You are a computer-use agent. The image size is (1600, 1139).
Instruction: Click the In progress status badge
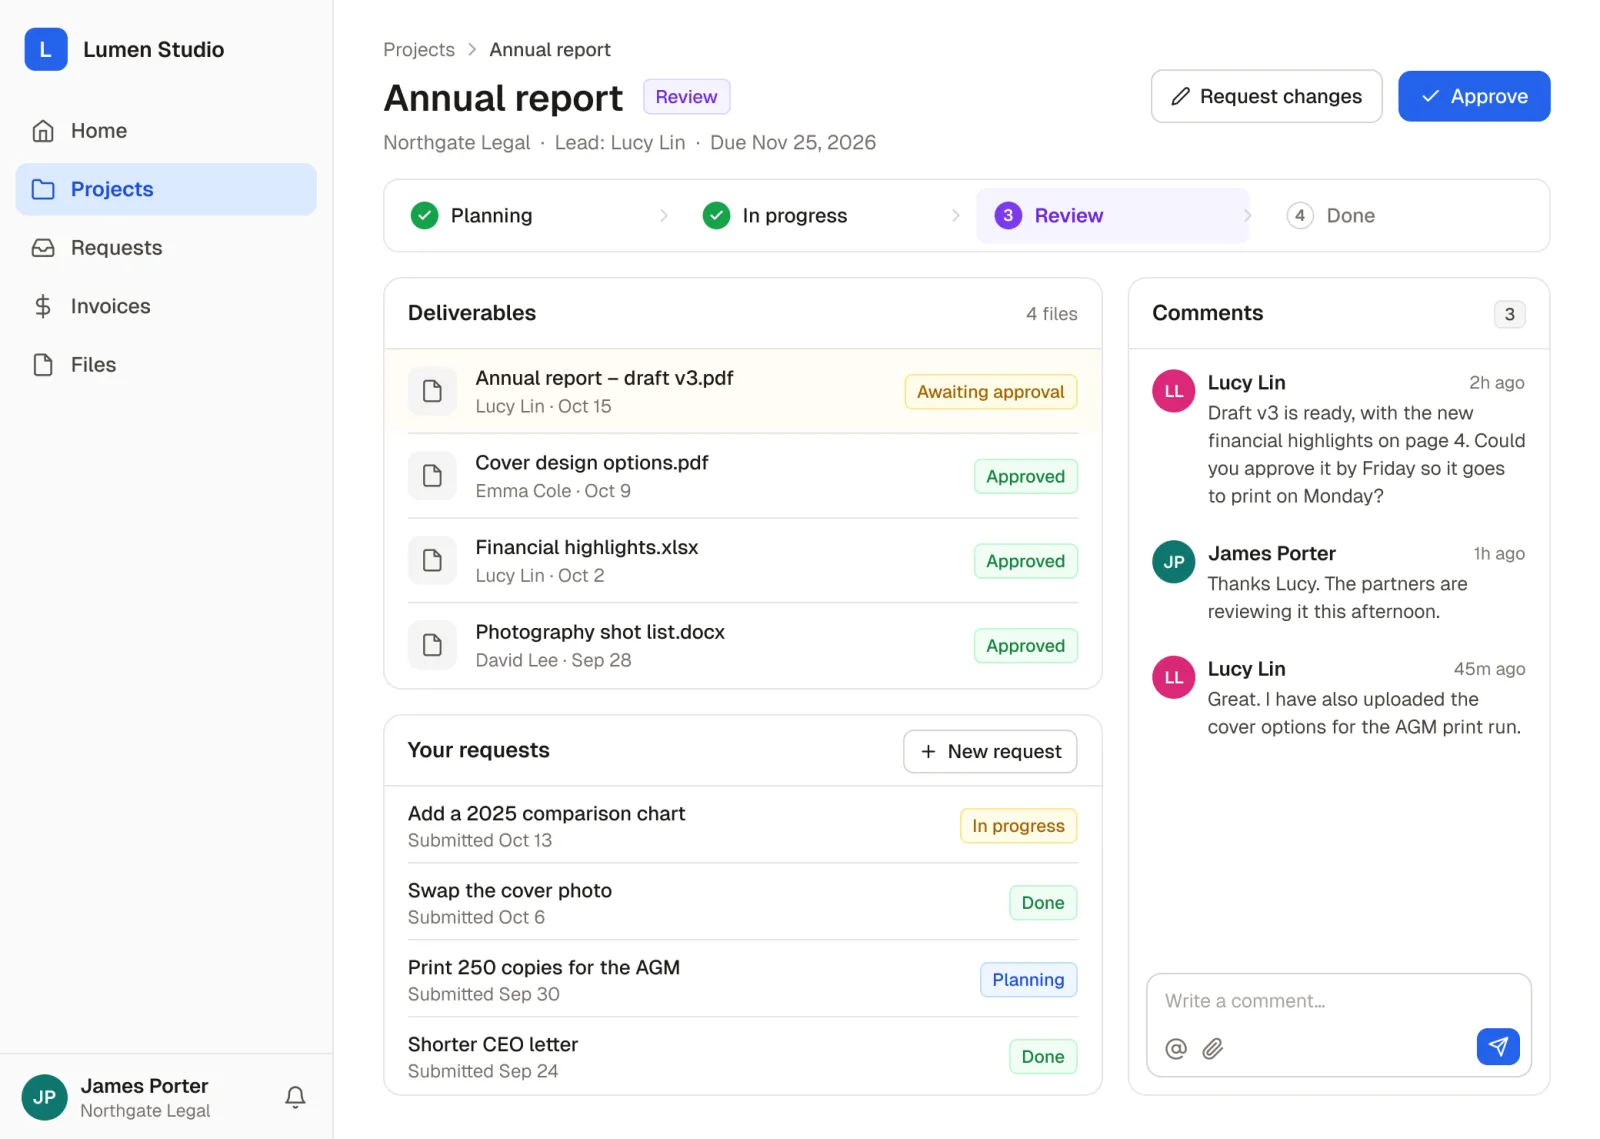(1018, 826)
